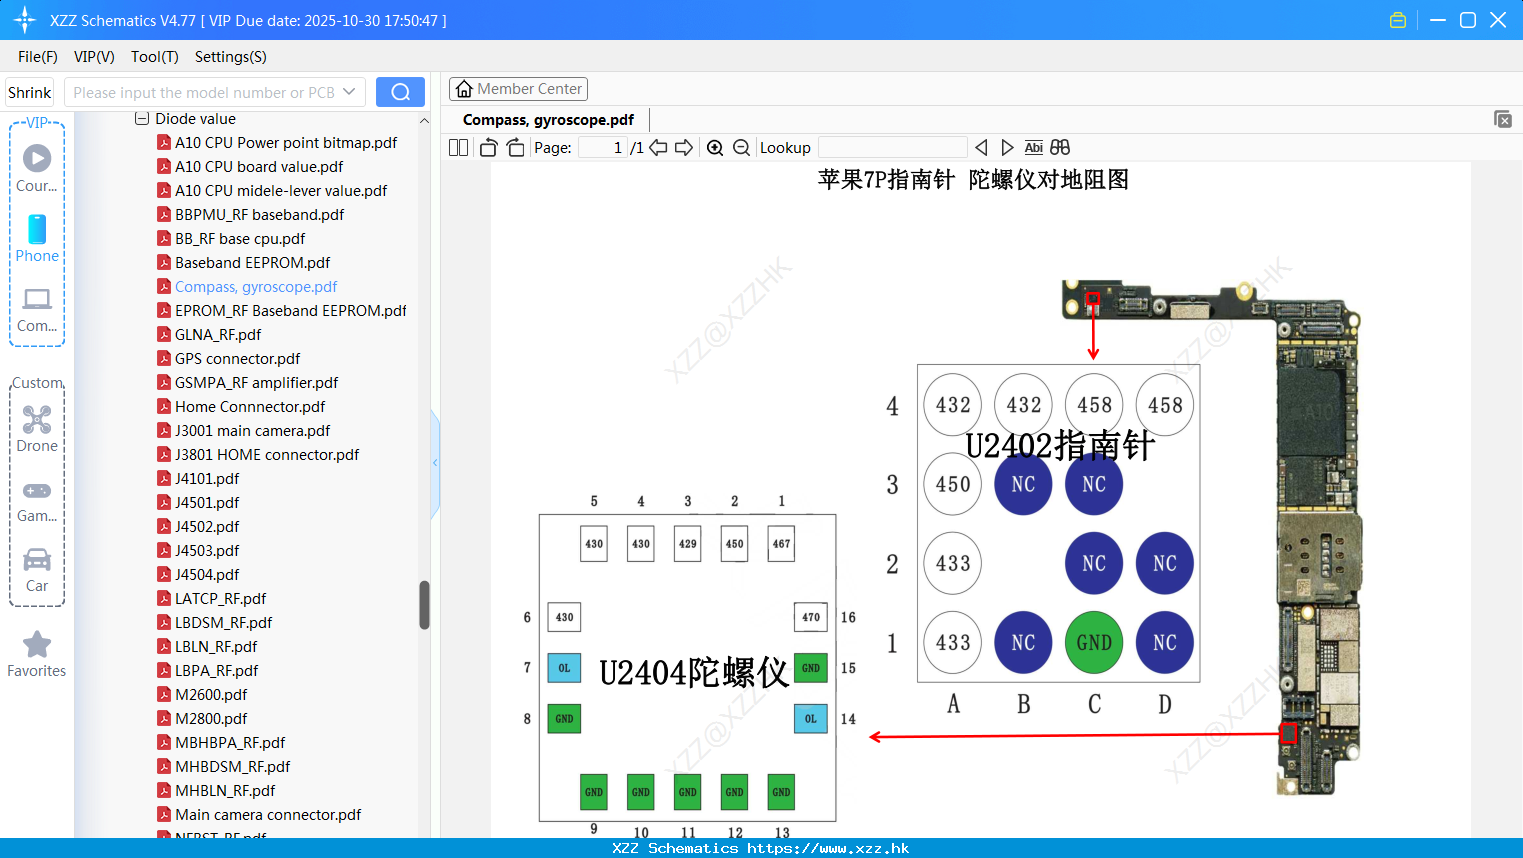Open J4101.pdf
The width and height of the screenshot is (1523, 858).
tap(207, 479)
